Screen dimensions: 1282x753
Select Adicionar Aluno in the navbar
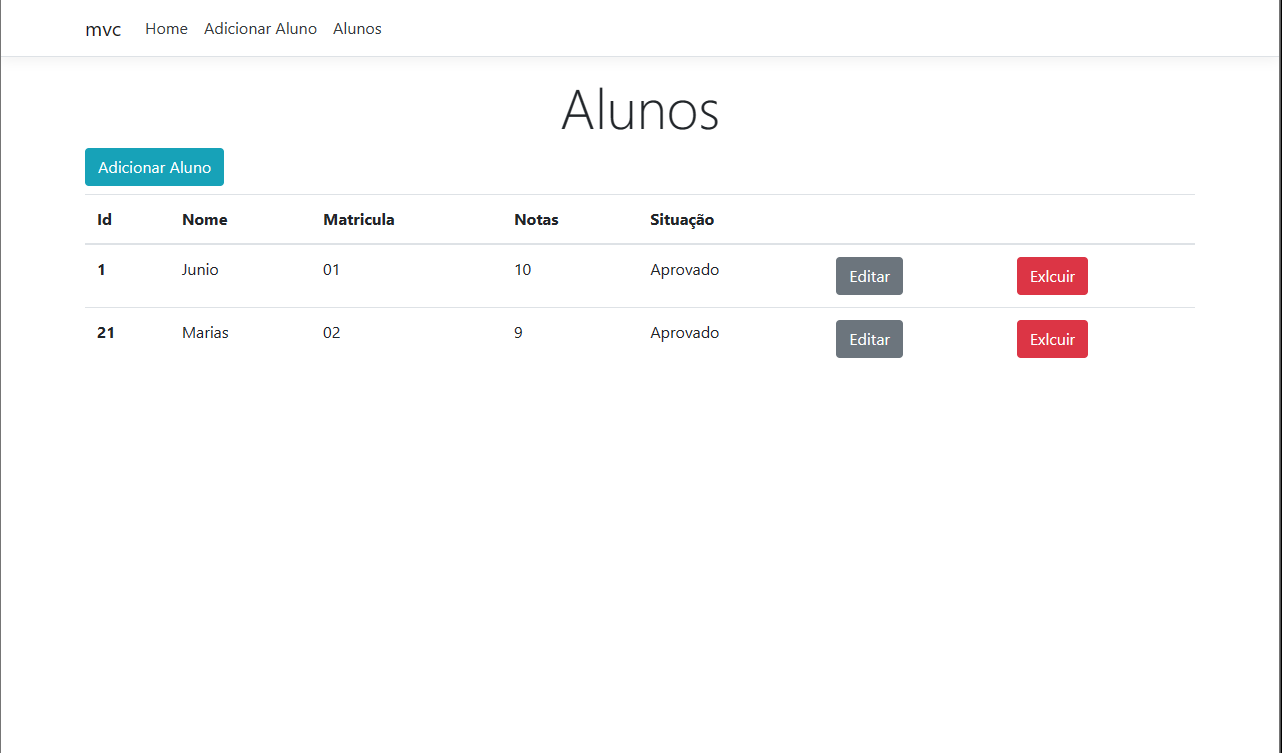point(260,29)
